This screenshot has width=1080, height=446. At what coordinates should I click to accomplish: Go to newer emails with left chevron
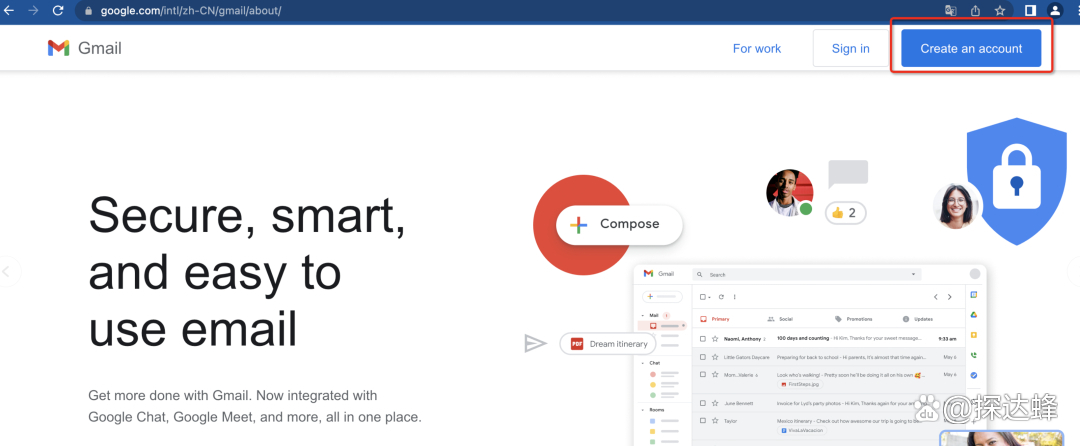[x=935, y=297]
